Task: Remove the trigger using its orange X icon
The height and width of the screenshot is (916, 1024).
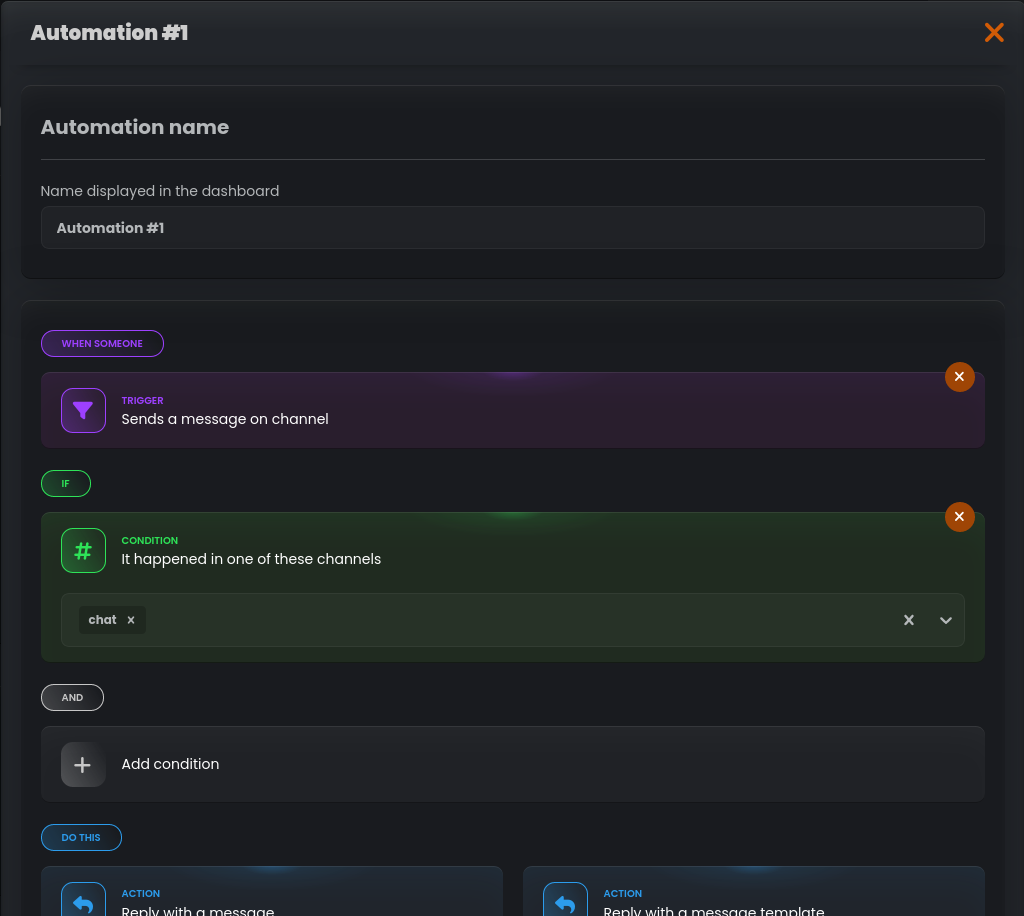Action: [959, 377]
